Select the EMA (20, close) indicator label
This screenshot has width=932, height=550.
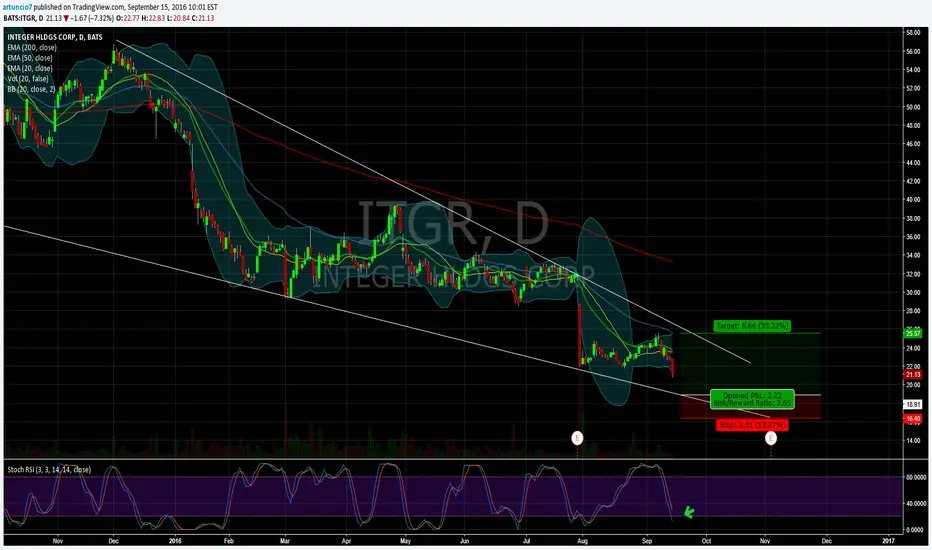pos(30,68)
